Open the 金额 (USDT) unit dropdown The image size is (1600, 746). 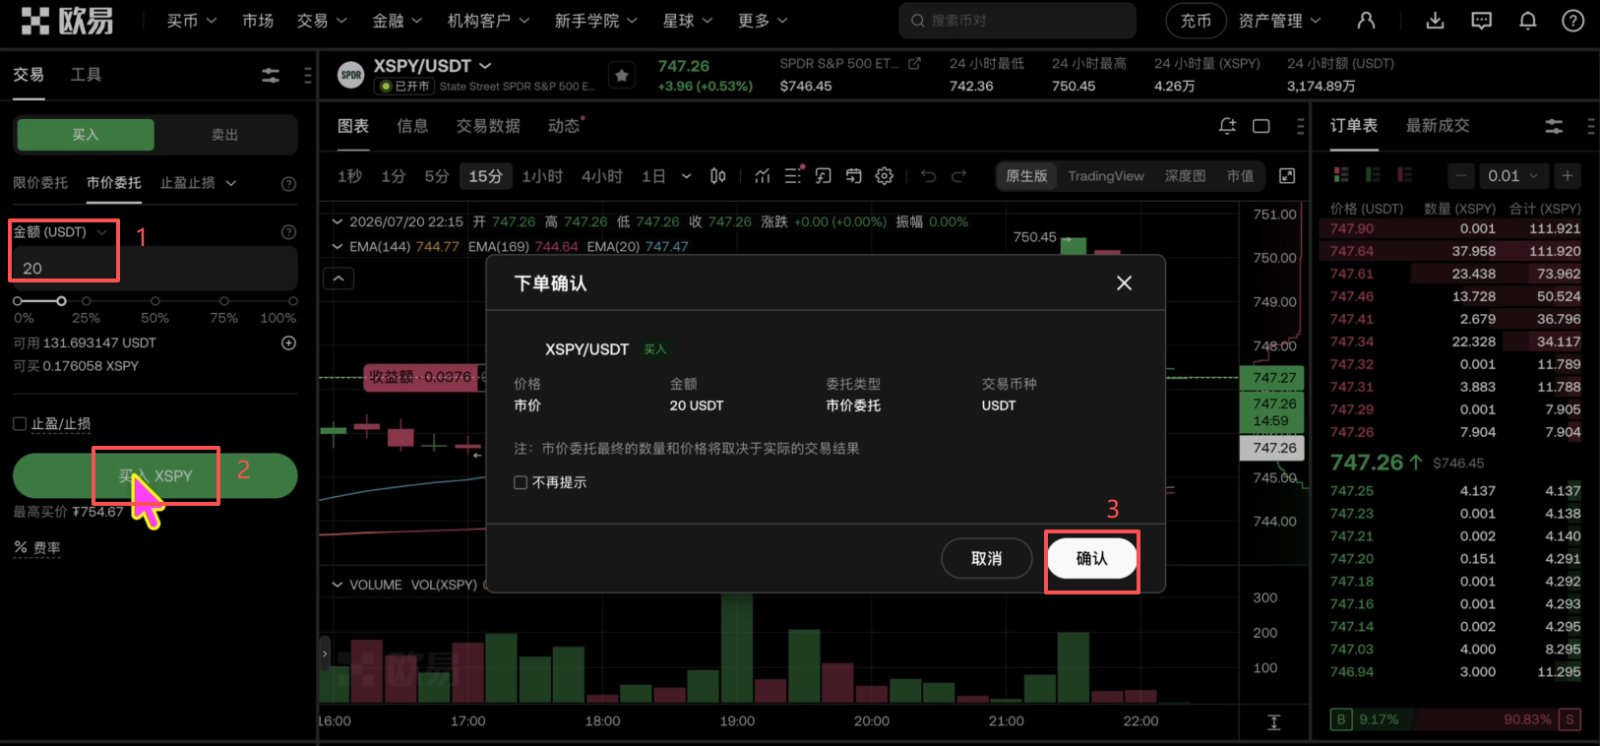coord(60,232)
